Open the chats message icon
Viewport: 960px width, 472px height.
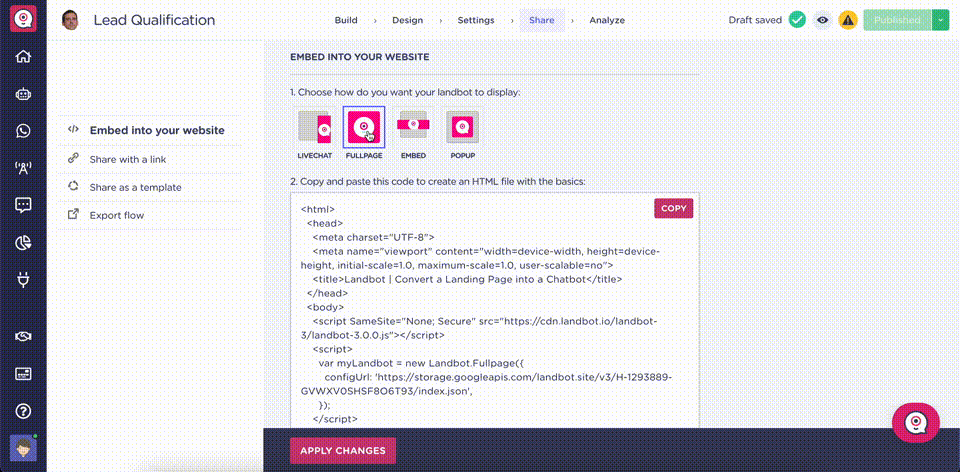23,205
